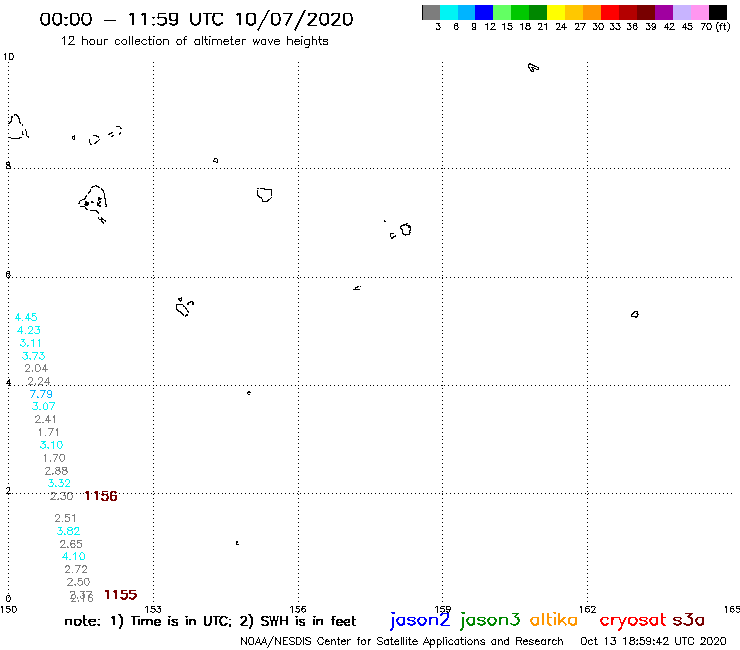This screenshot has height=650, width=740.
Task: Select the altika satellite legend label
Action: (x=554, y=620)
